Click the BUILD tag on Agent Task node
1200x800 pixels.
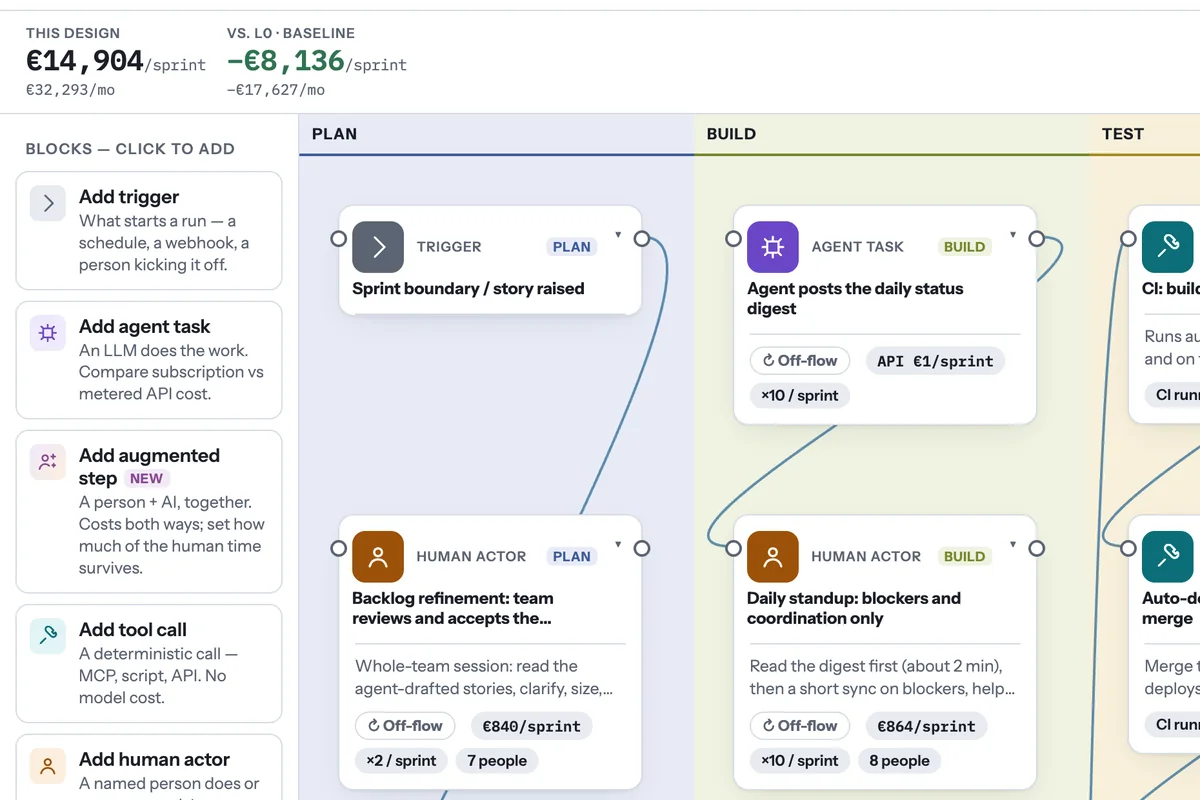[x=965, y=247]
